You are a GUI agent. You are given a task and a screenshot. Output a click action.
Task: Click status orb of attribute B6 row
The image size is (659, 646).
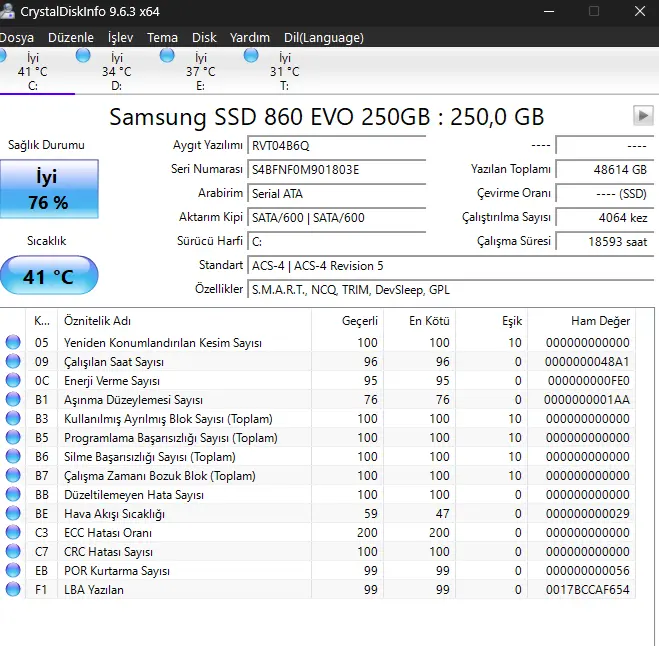13,456
